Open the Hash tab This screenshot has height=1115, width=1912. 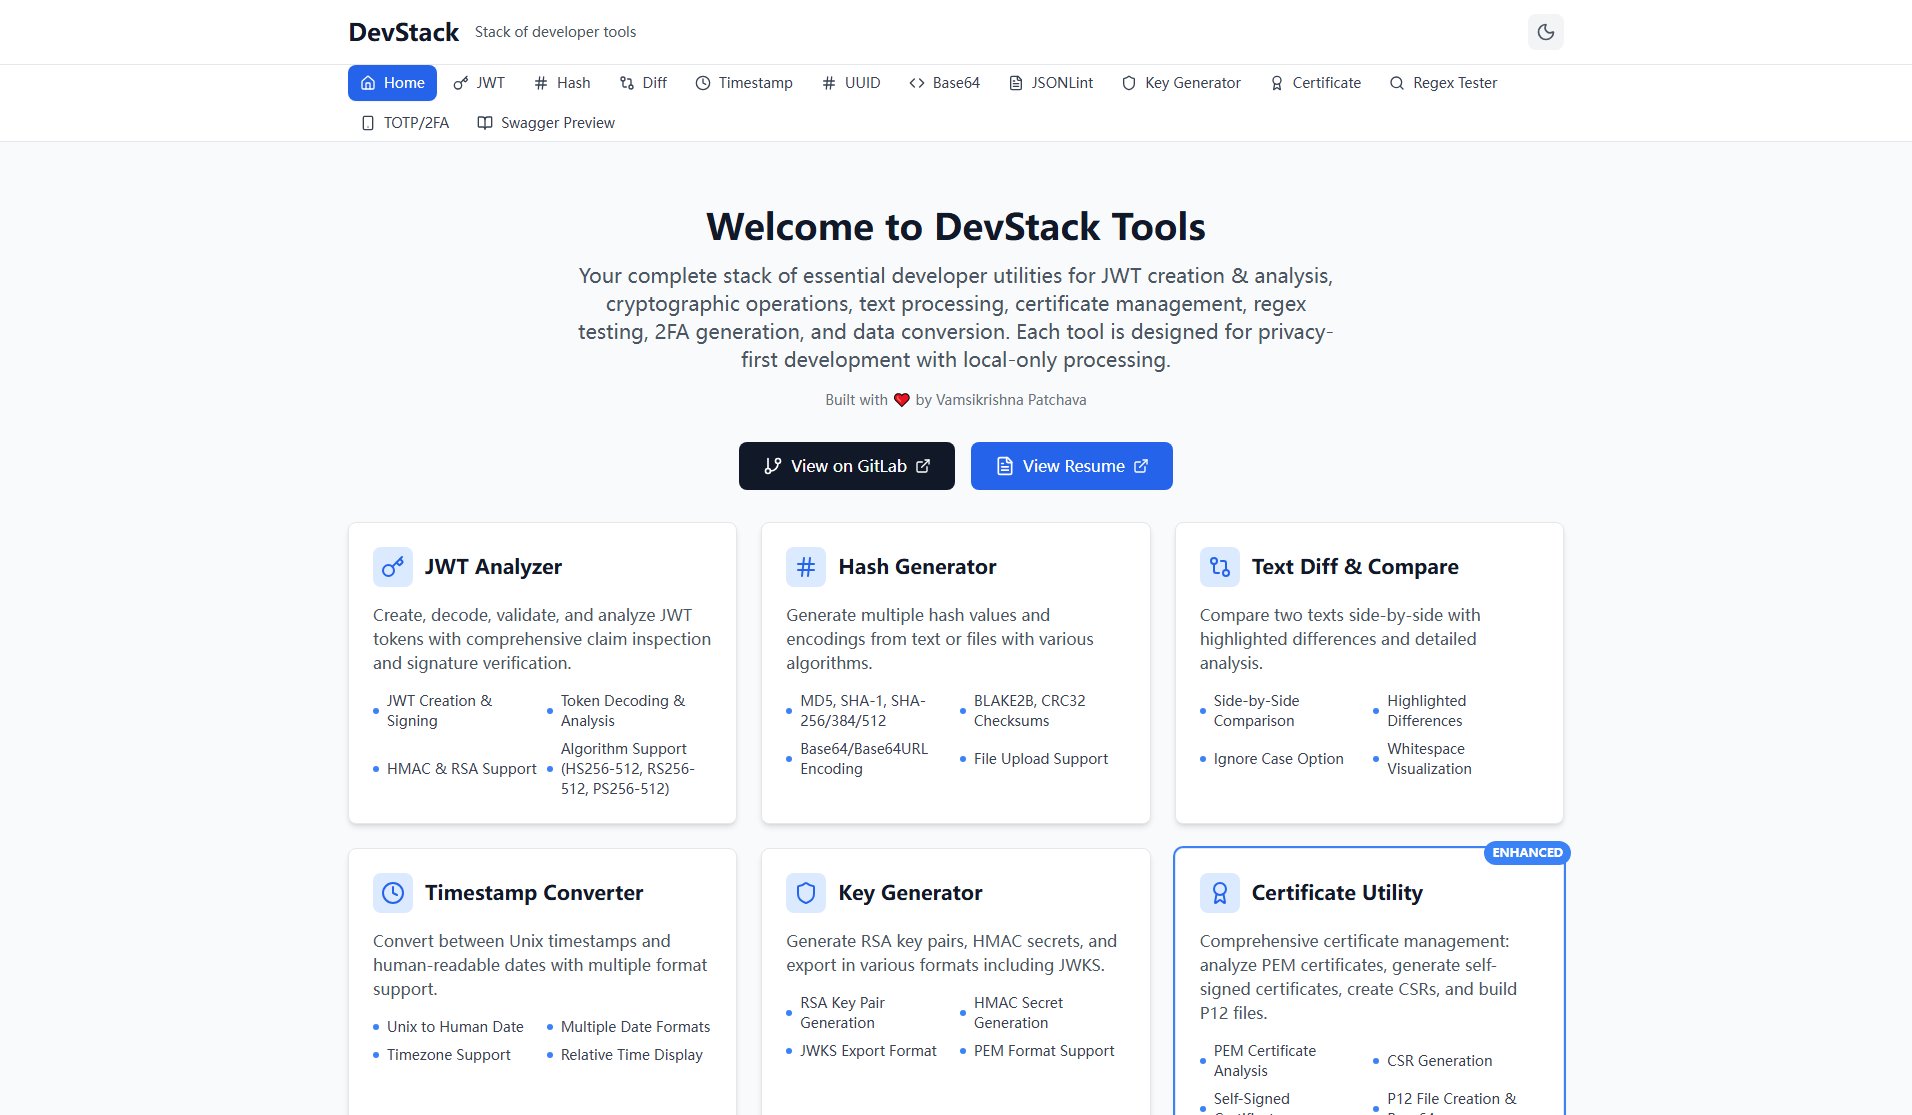pyautogui.click(x=562, y=83)
